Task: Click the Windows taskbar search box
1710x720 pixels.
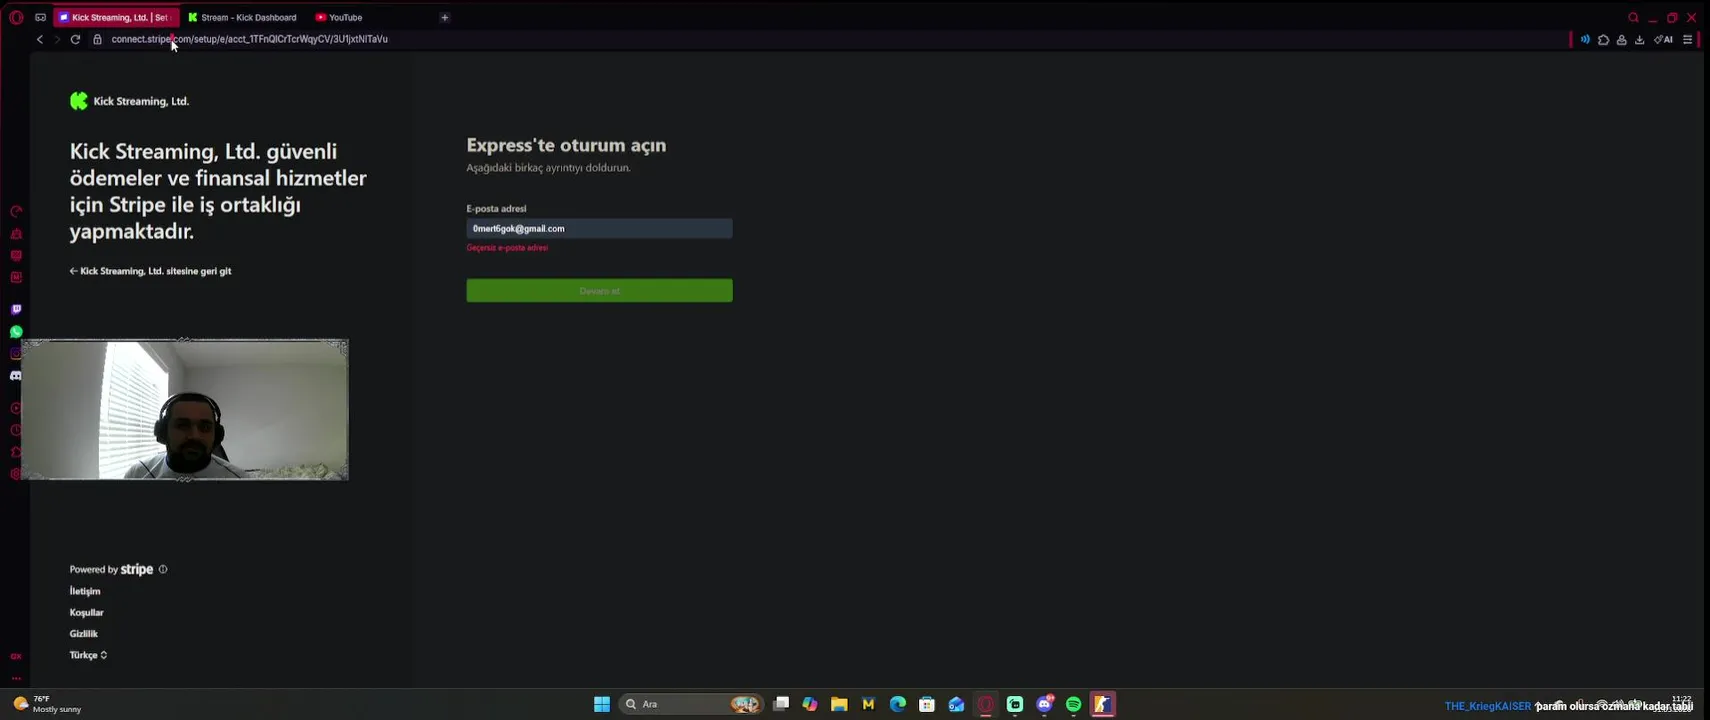Action: click(x=692, y=704)
